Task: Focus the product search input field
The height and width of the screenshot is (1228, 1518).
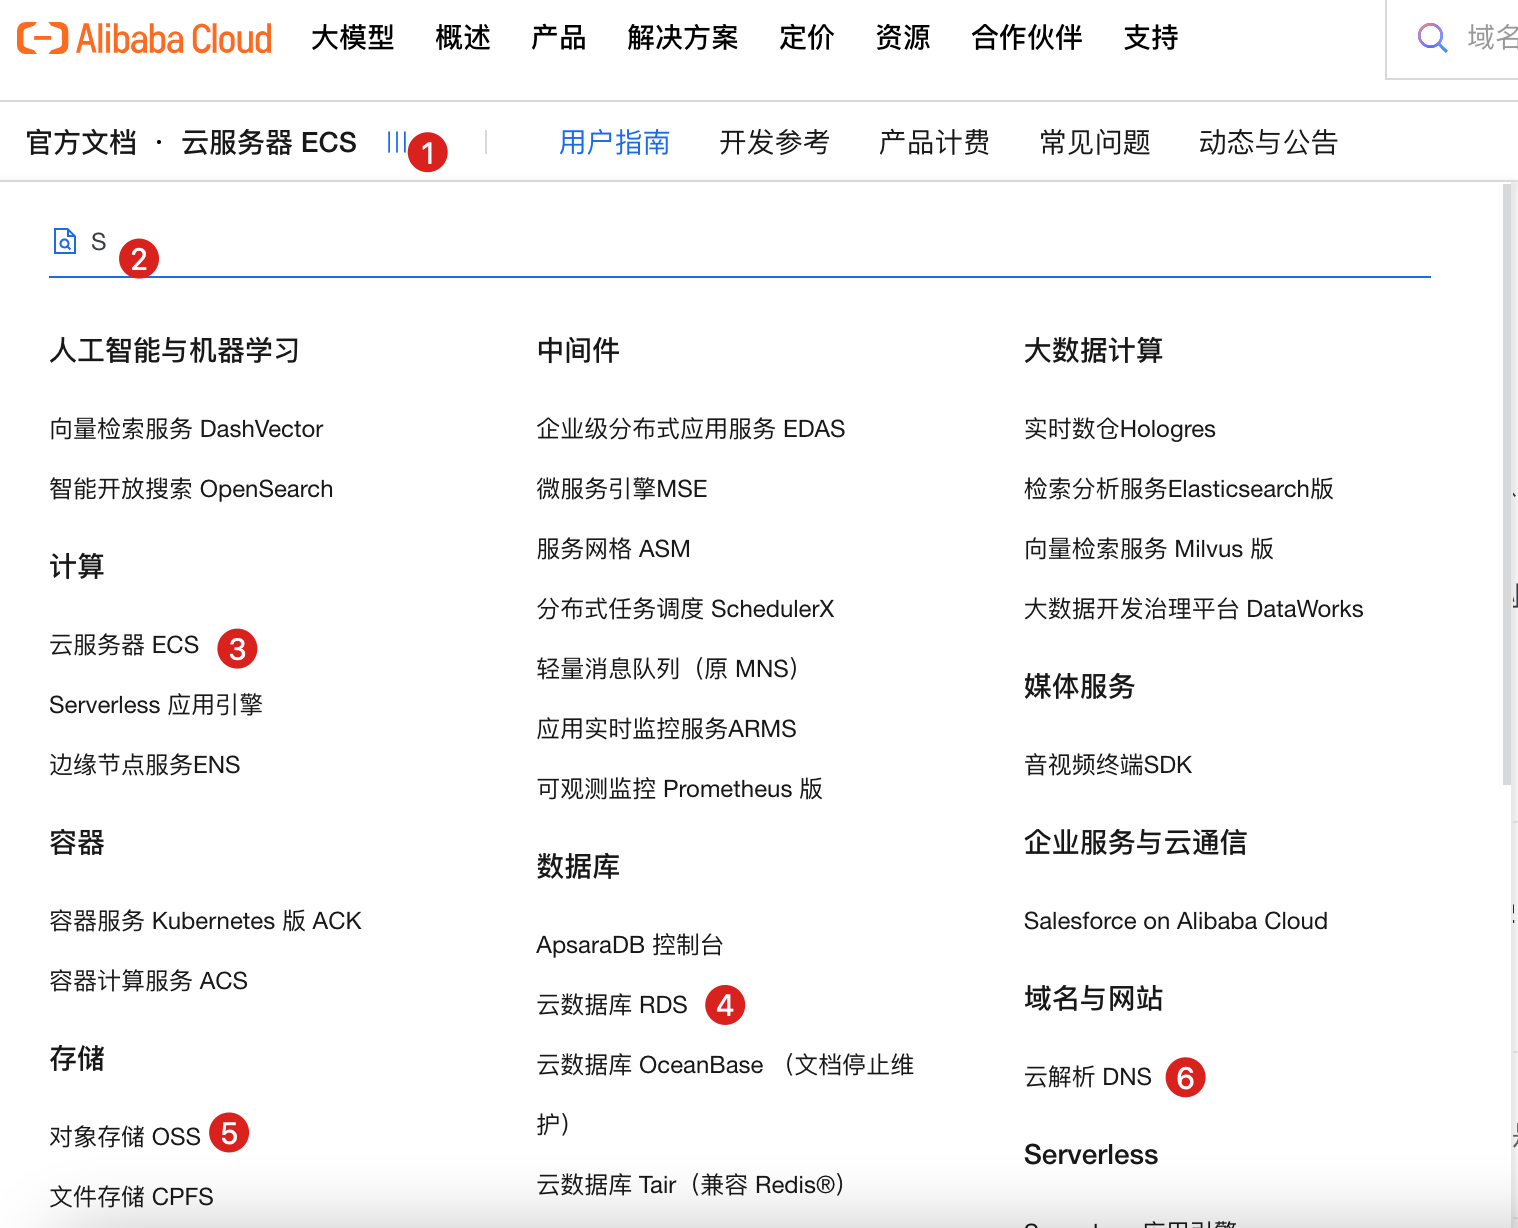Action: [740, 242]
